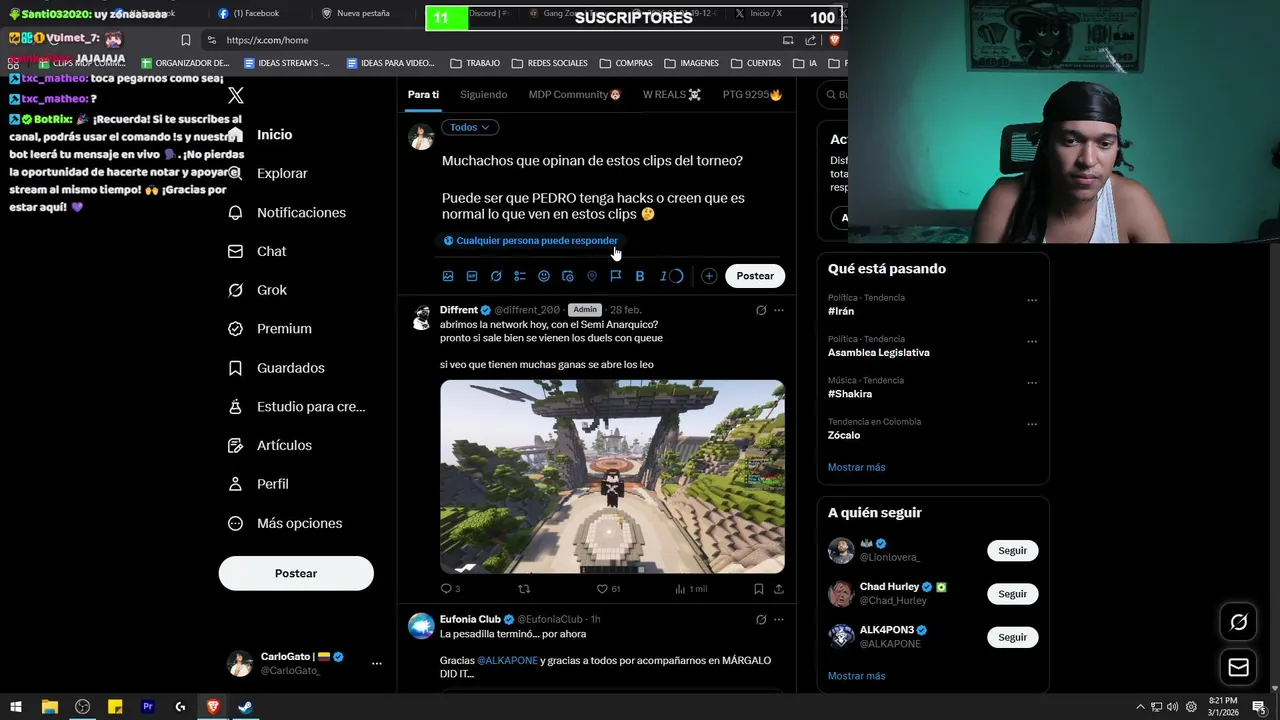Click the small Postear button in composer

(x=755, y=276)
